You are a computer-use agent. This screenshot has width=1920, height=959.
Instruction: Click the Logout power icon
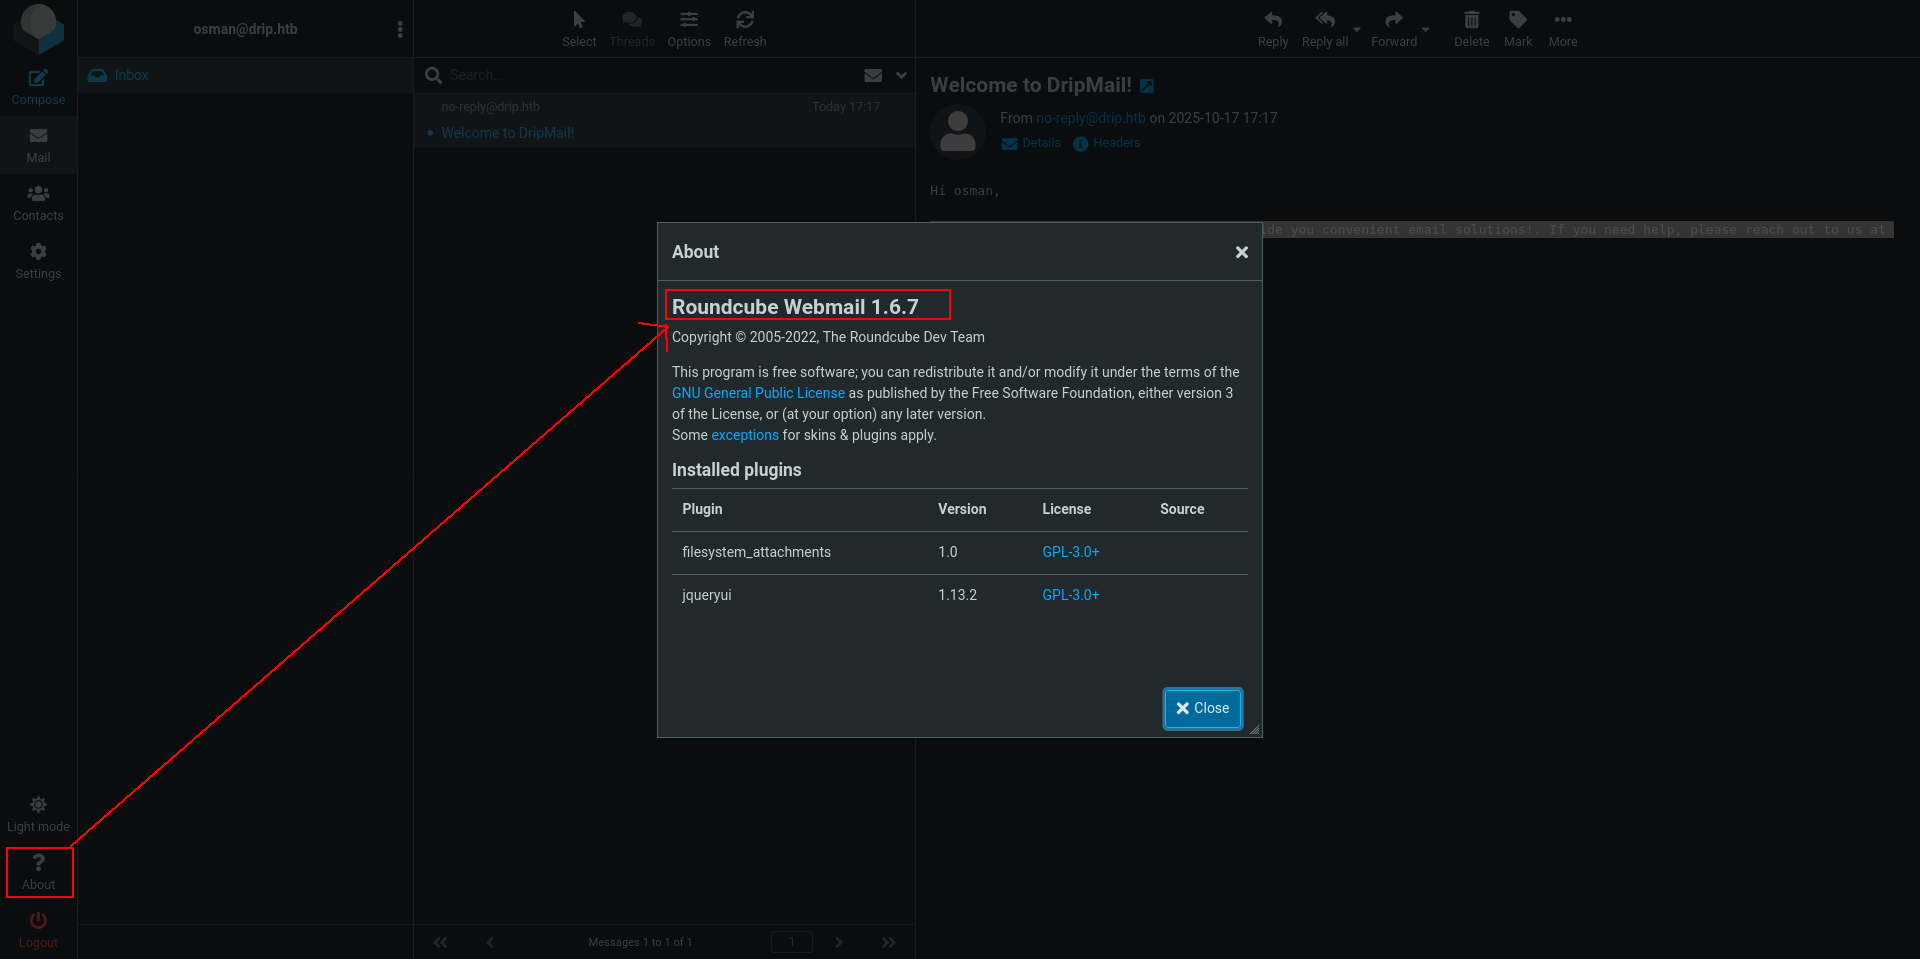(38, 921)
